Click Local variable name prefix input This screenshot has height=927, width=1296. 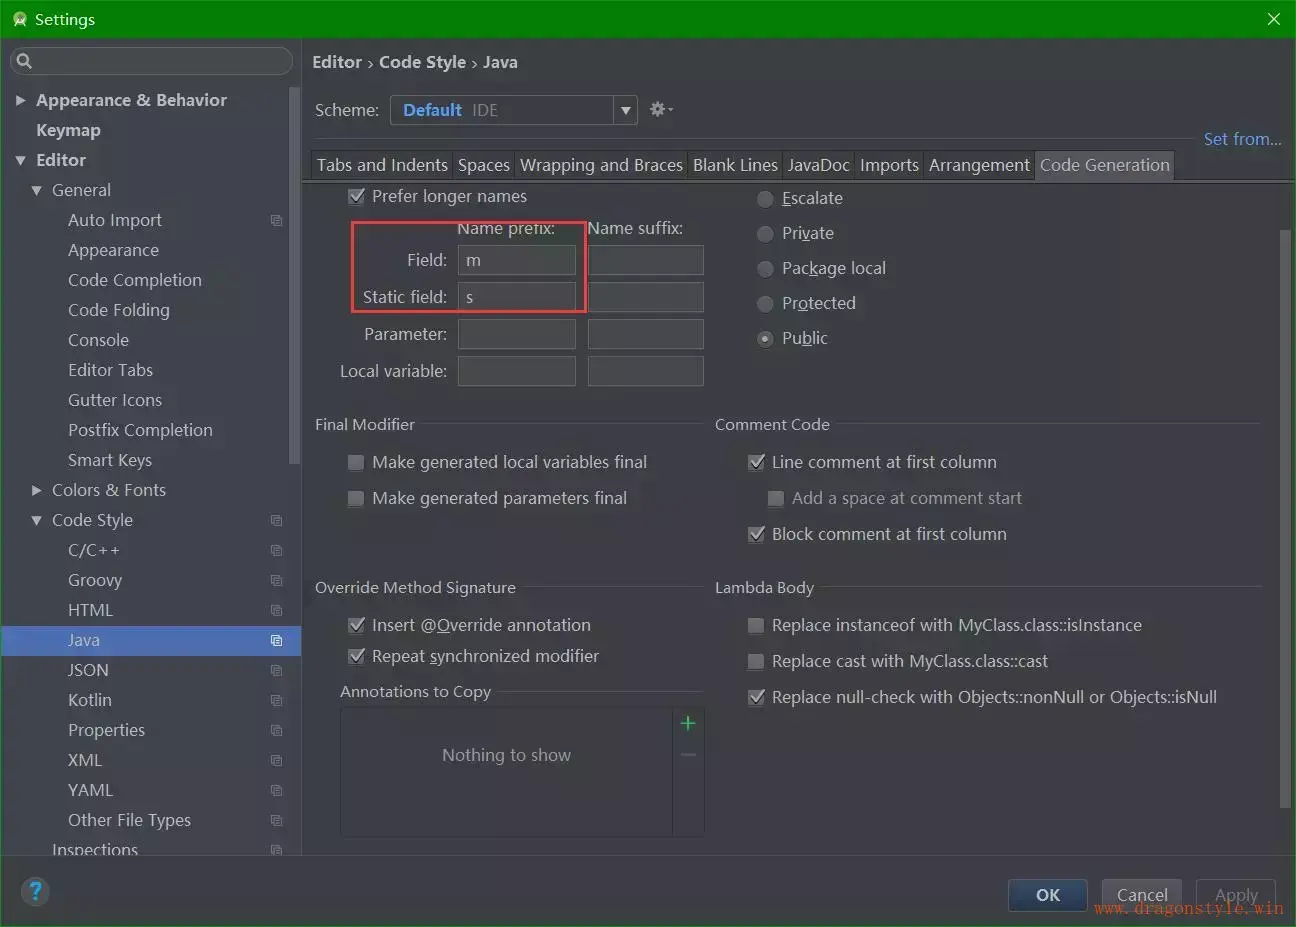click(517, 371)
